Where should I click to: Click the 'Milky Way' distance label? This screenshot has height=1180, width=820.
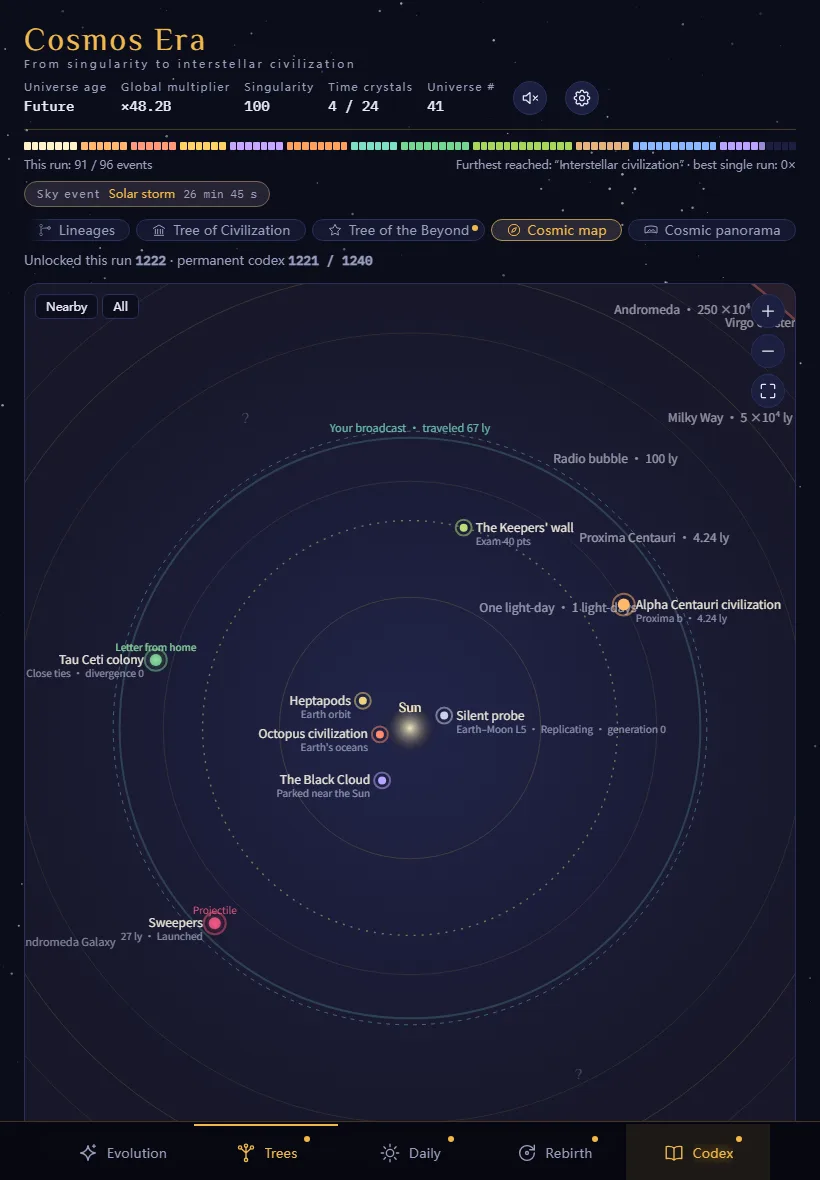[x=730, y=418]
